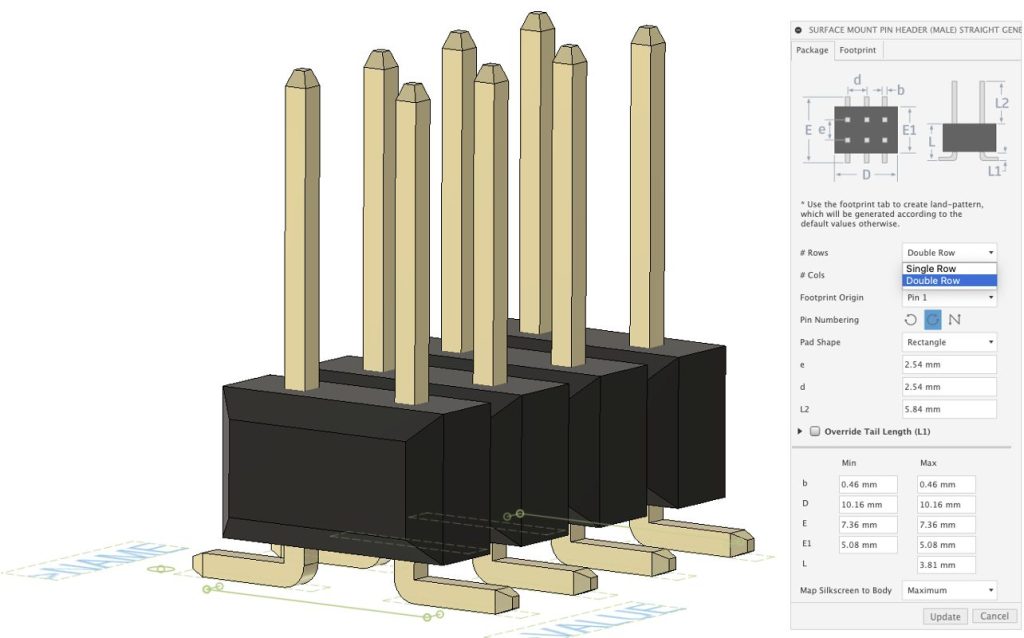Choose zigzag N pin numbering icon
The image size is (1024, 638).
point(954,320)
